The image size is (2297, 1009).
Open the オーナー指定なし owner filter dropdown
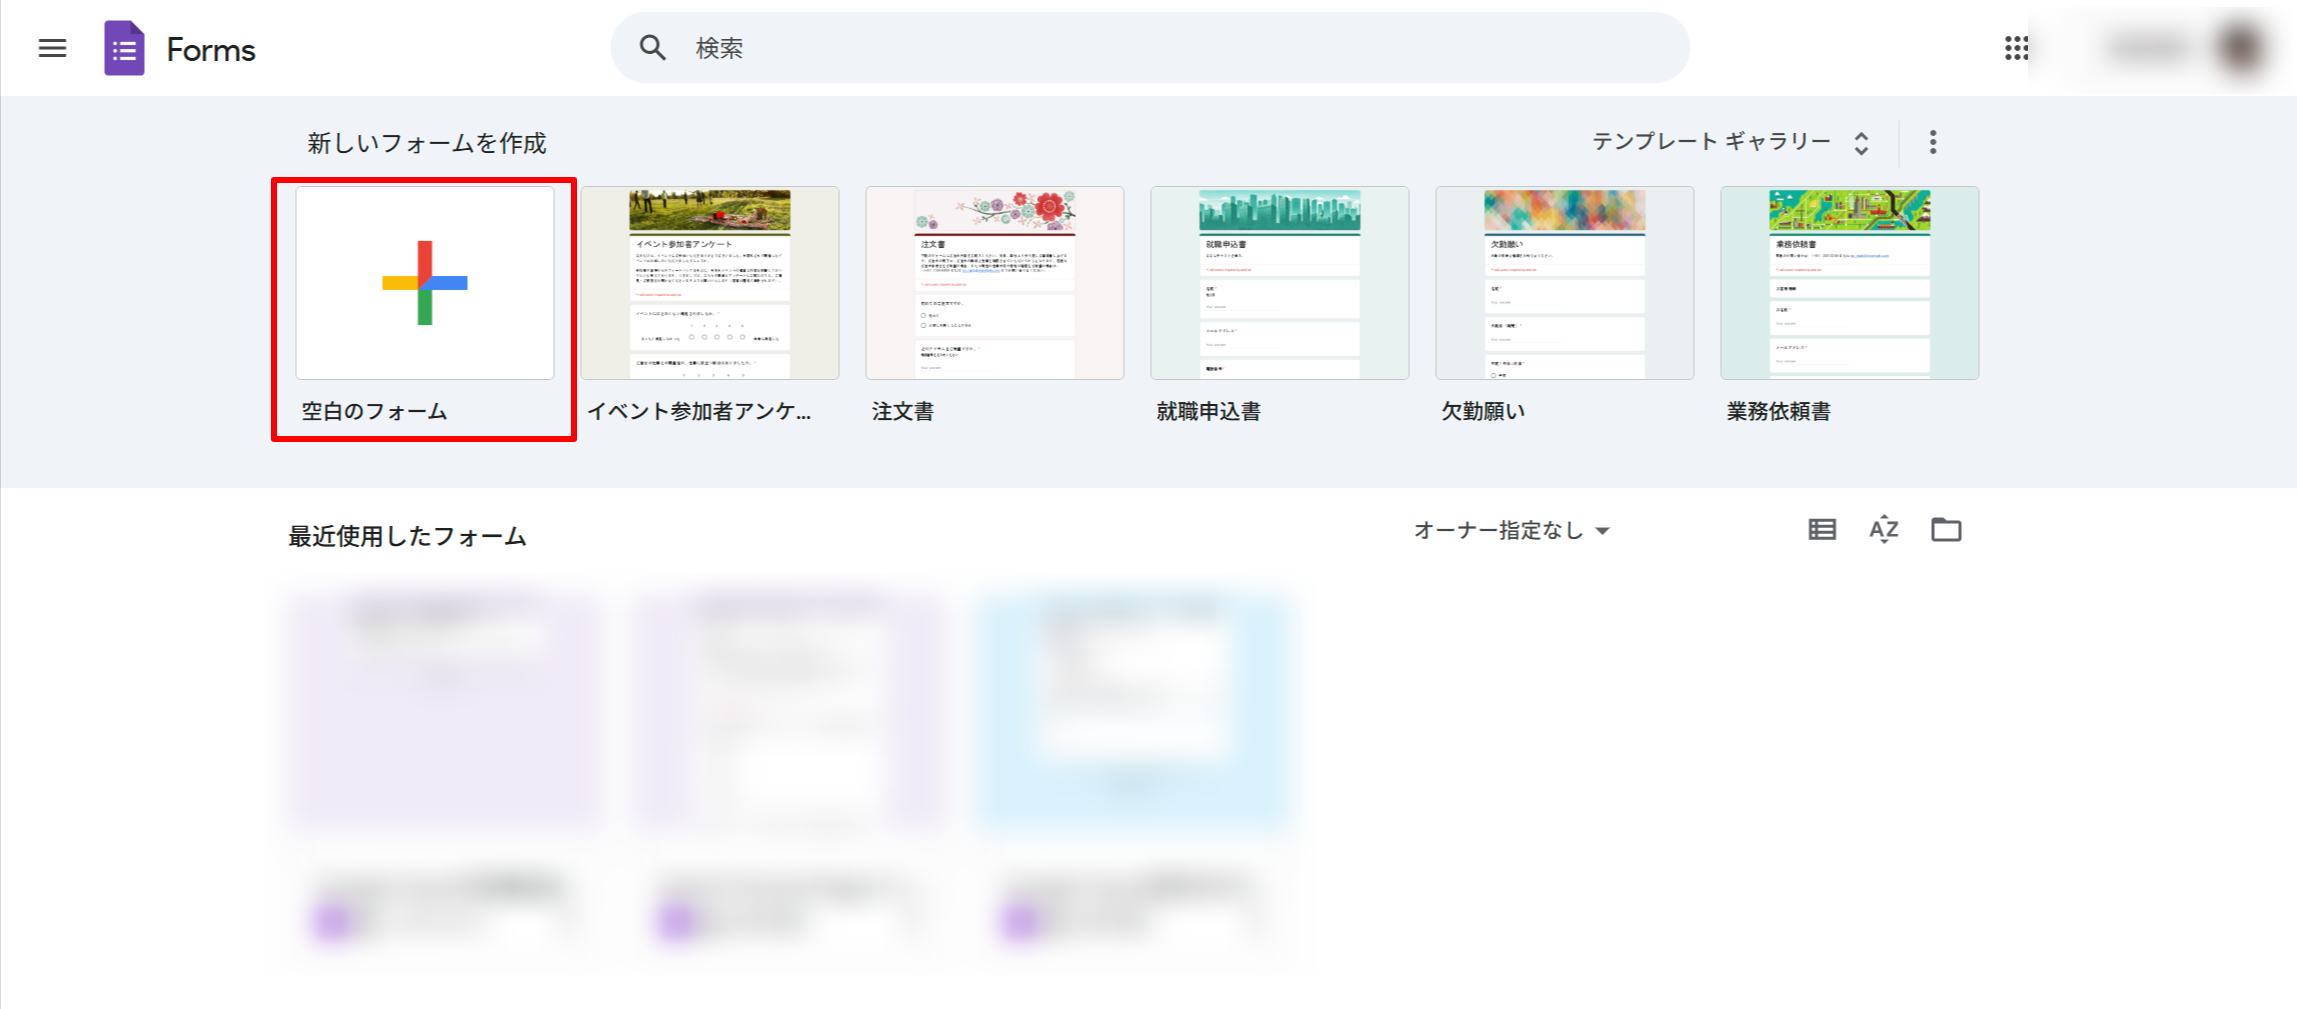[1511, 531]
